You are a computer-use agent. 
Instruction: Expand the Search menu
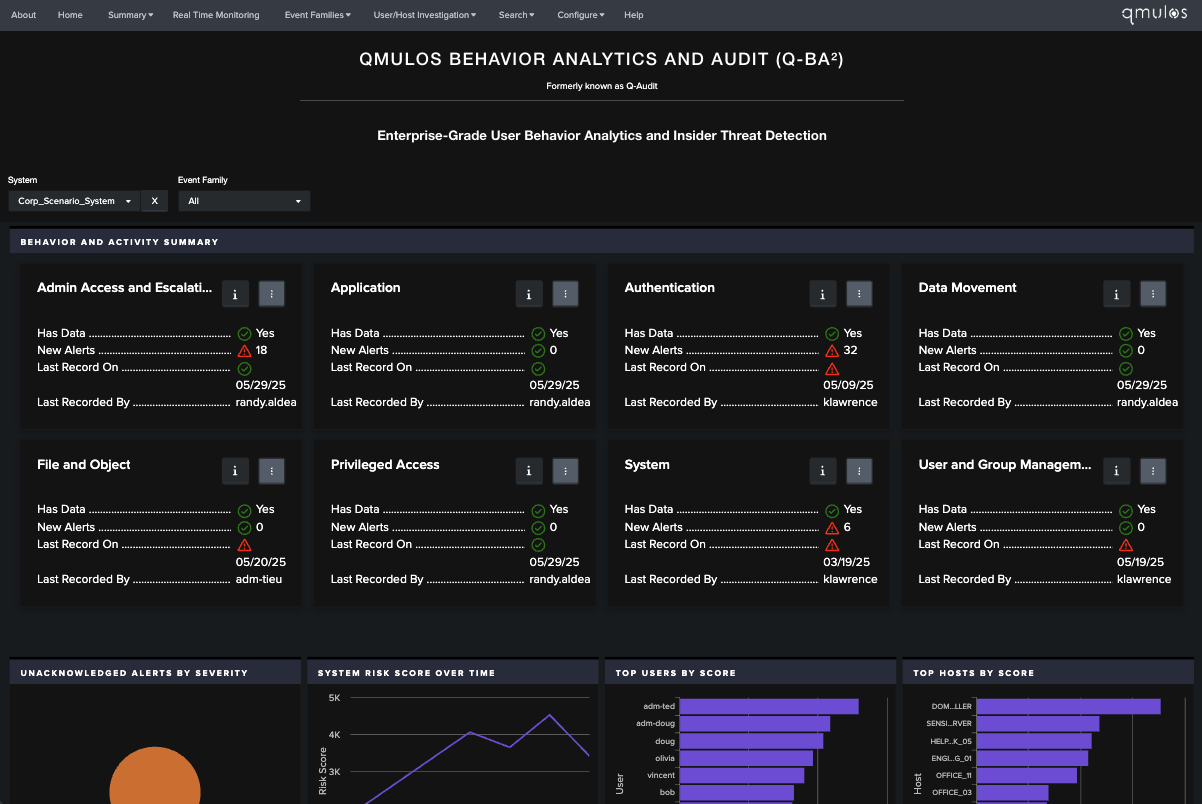click(x=516, y=15)
